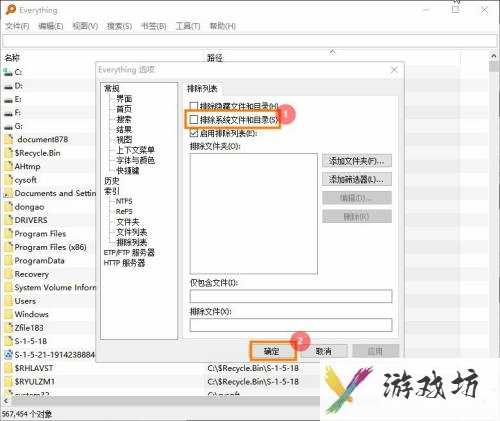Click the $RHLAVST folder icon
Image resolution: width=500 pixels, height=421 pixels.
9,368
